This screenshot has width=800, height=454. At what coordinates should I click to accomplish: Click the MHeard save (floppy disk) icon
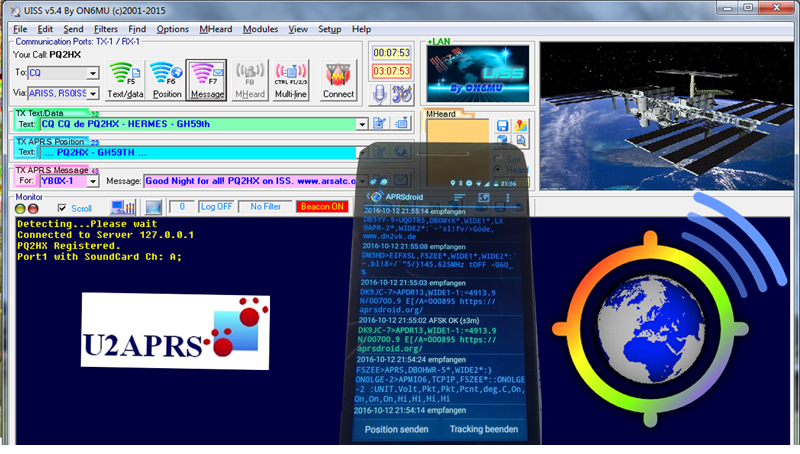(502, 125)
